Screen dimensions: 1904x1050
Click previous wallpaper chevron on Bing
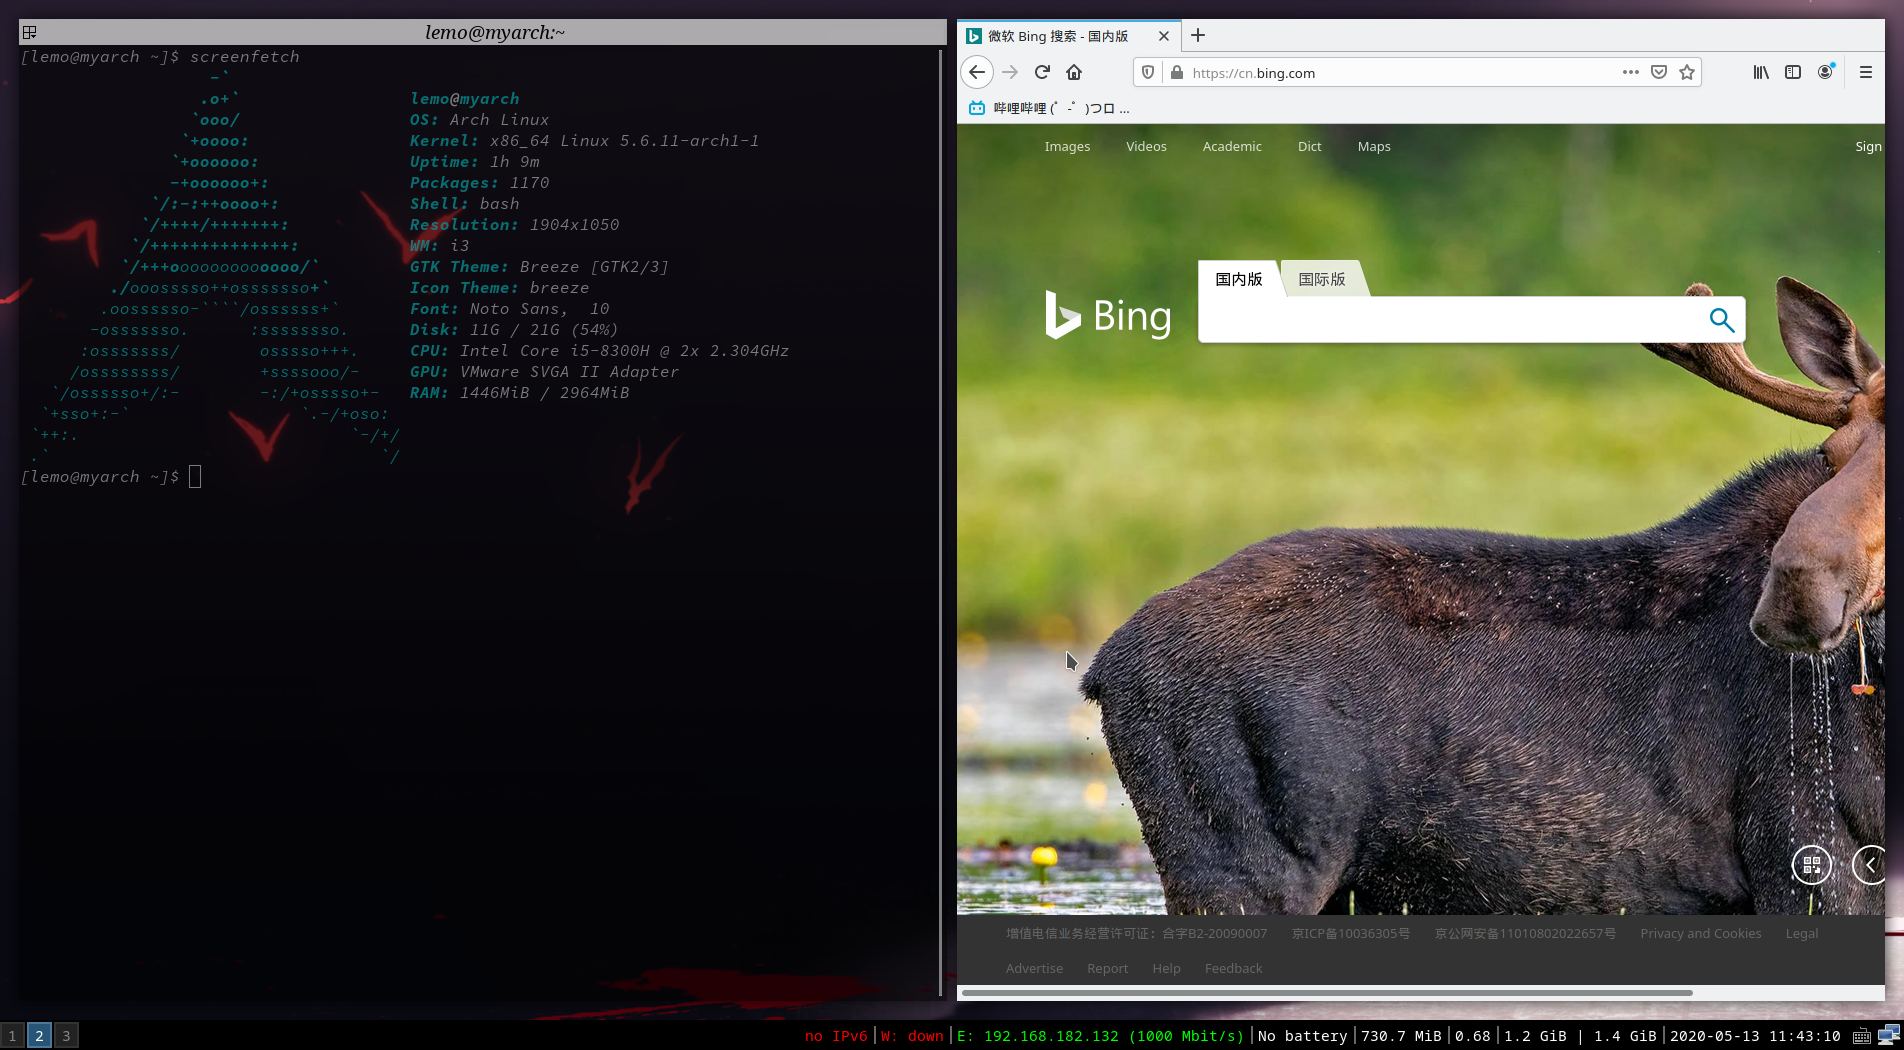tap(1869, 865)
